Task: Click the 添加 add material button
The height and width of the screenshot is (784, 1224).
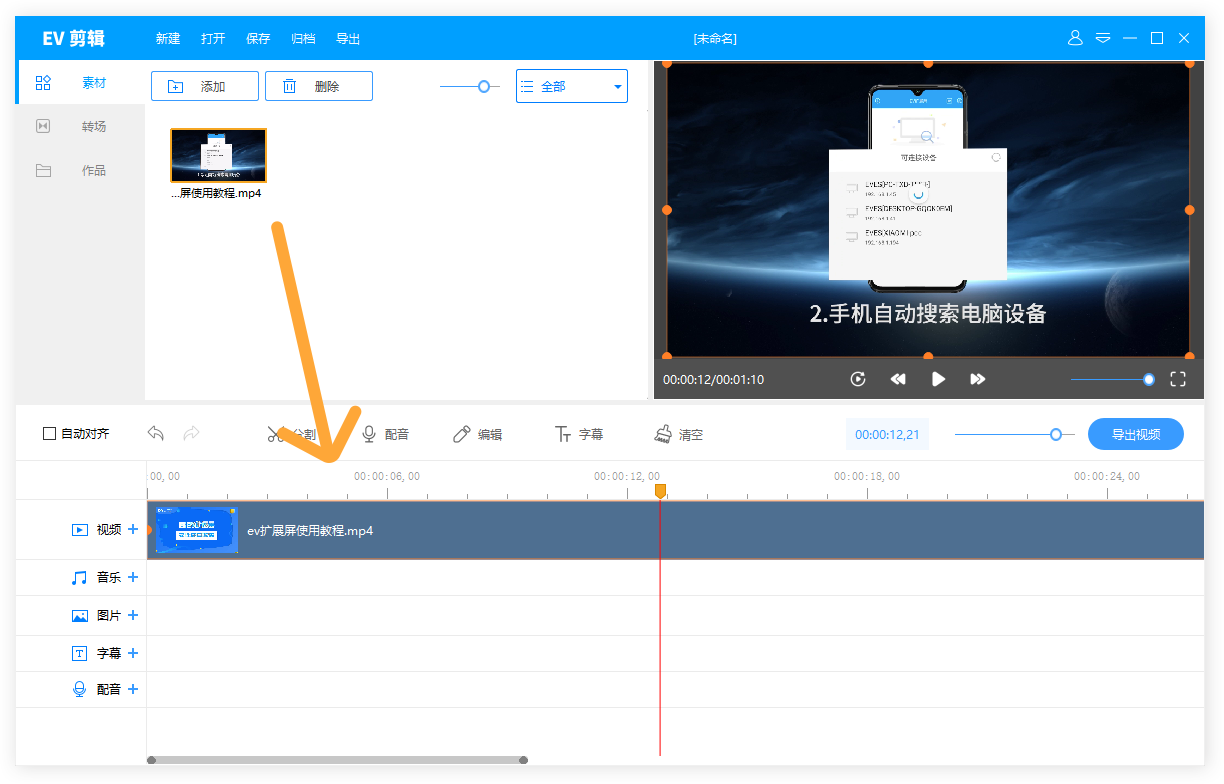Action: (204, 86)
